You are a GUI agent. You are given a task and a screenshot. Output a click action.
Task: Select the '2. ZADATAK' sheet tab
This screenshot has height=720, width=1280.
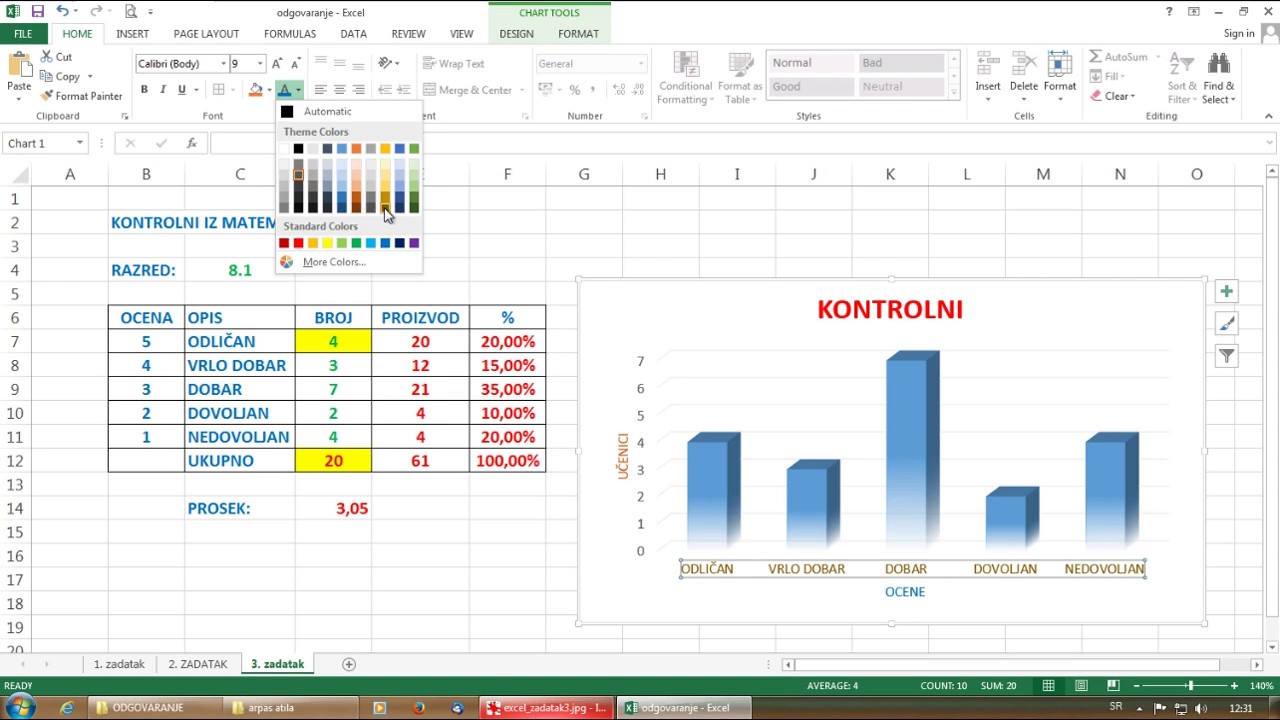coord(198,664)
